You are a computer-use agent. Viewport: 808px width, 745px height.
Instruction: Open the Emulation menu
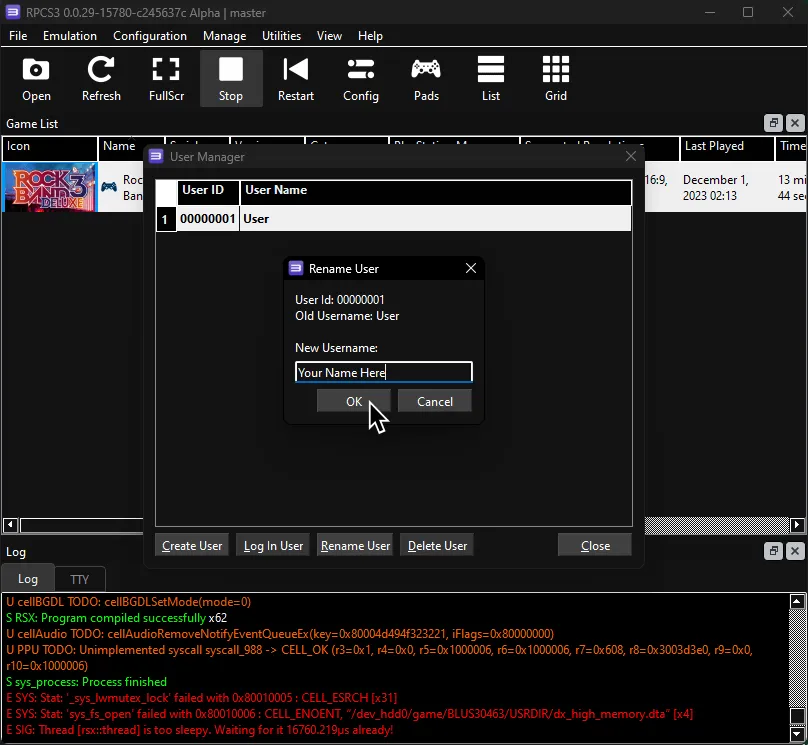point(69,35)
